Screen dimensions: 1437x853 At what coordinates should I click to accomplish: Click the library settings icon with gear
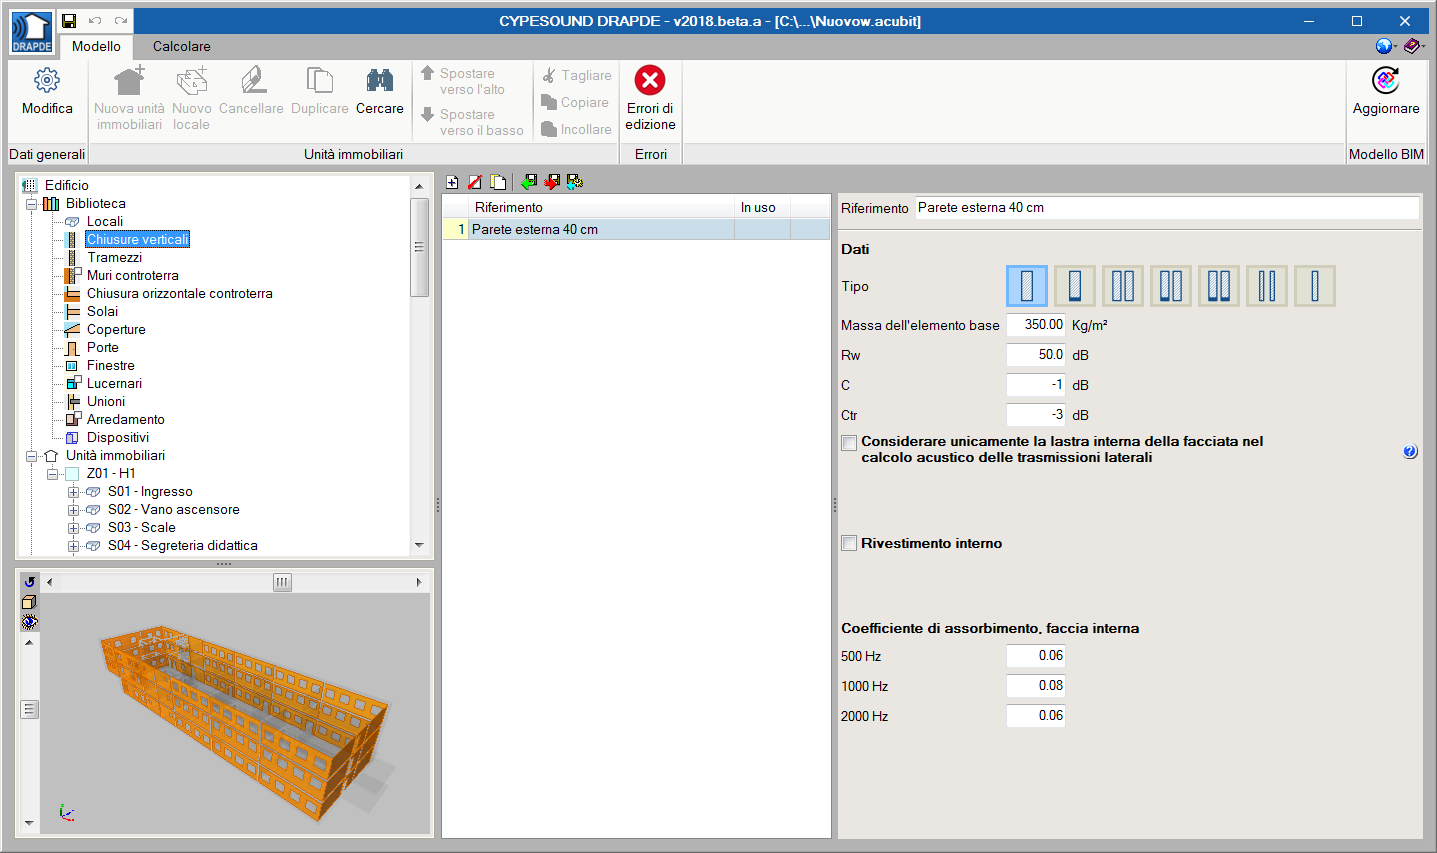click(575, 182)
